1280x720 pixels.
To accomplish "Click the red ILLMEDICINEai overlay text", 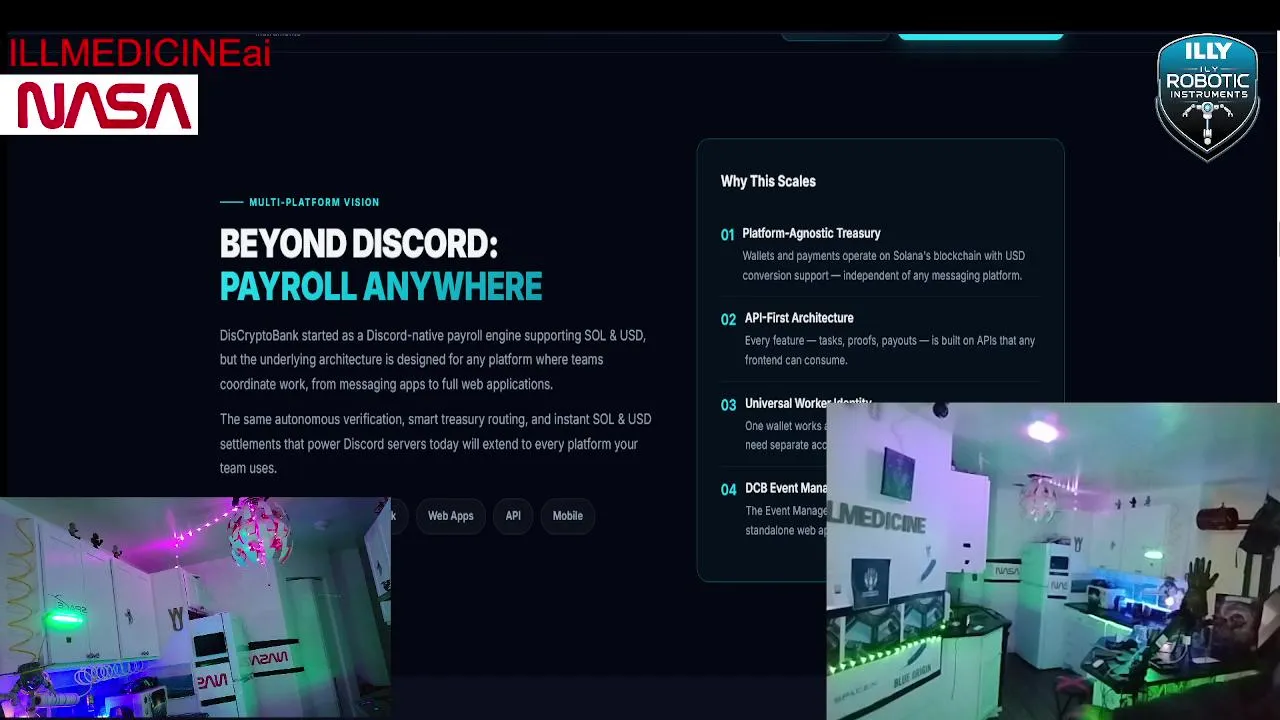I will (139, 53).
